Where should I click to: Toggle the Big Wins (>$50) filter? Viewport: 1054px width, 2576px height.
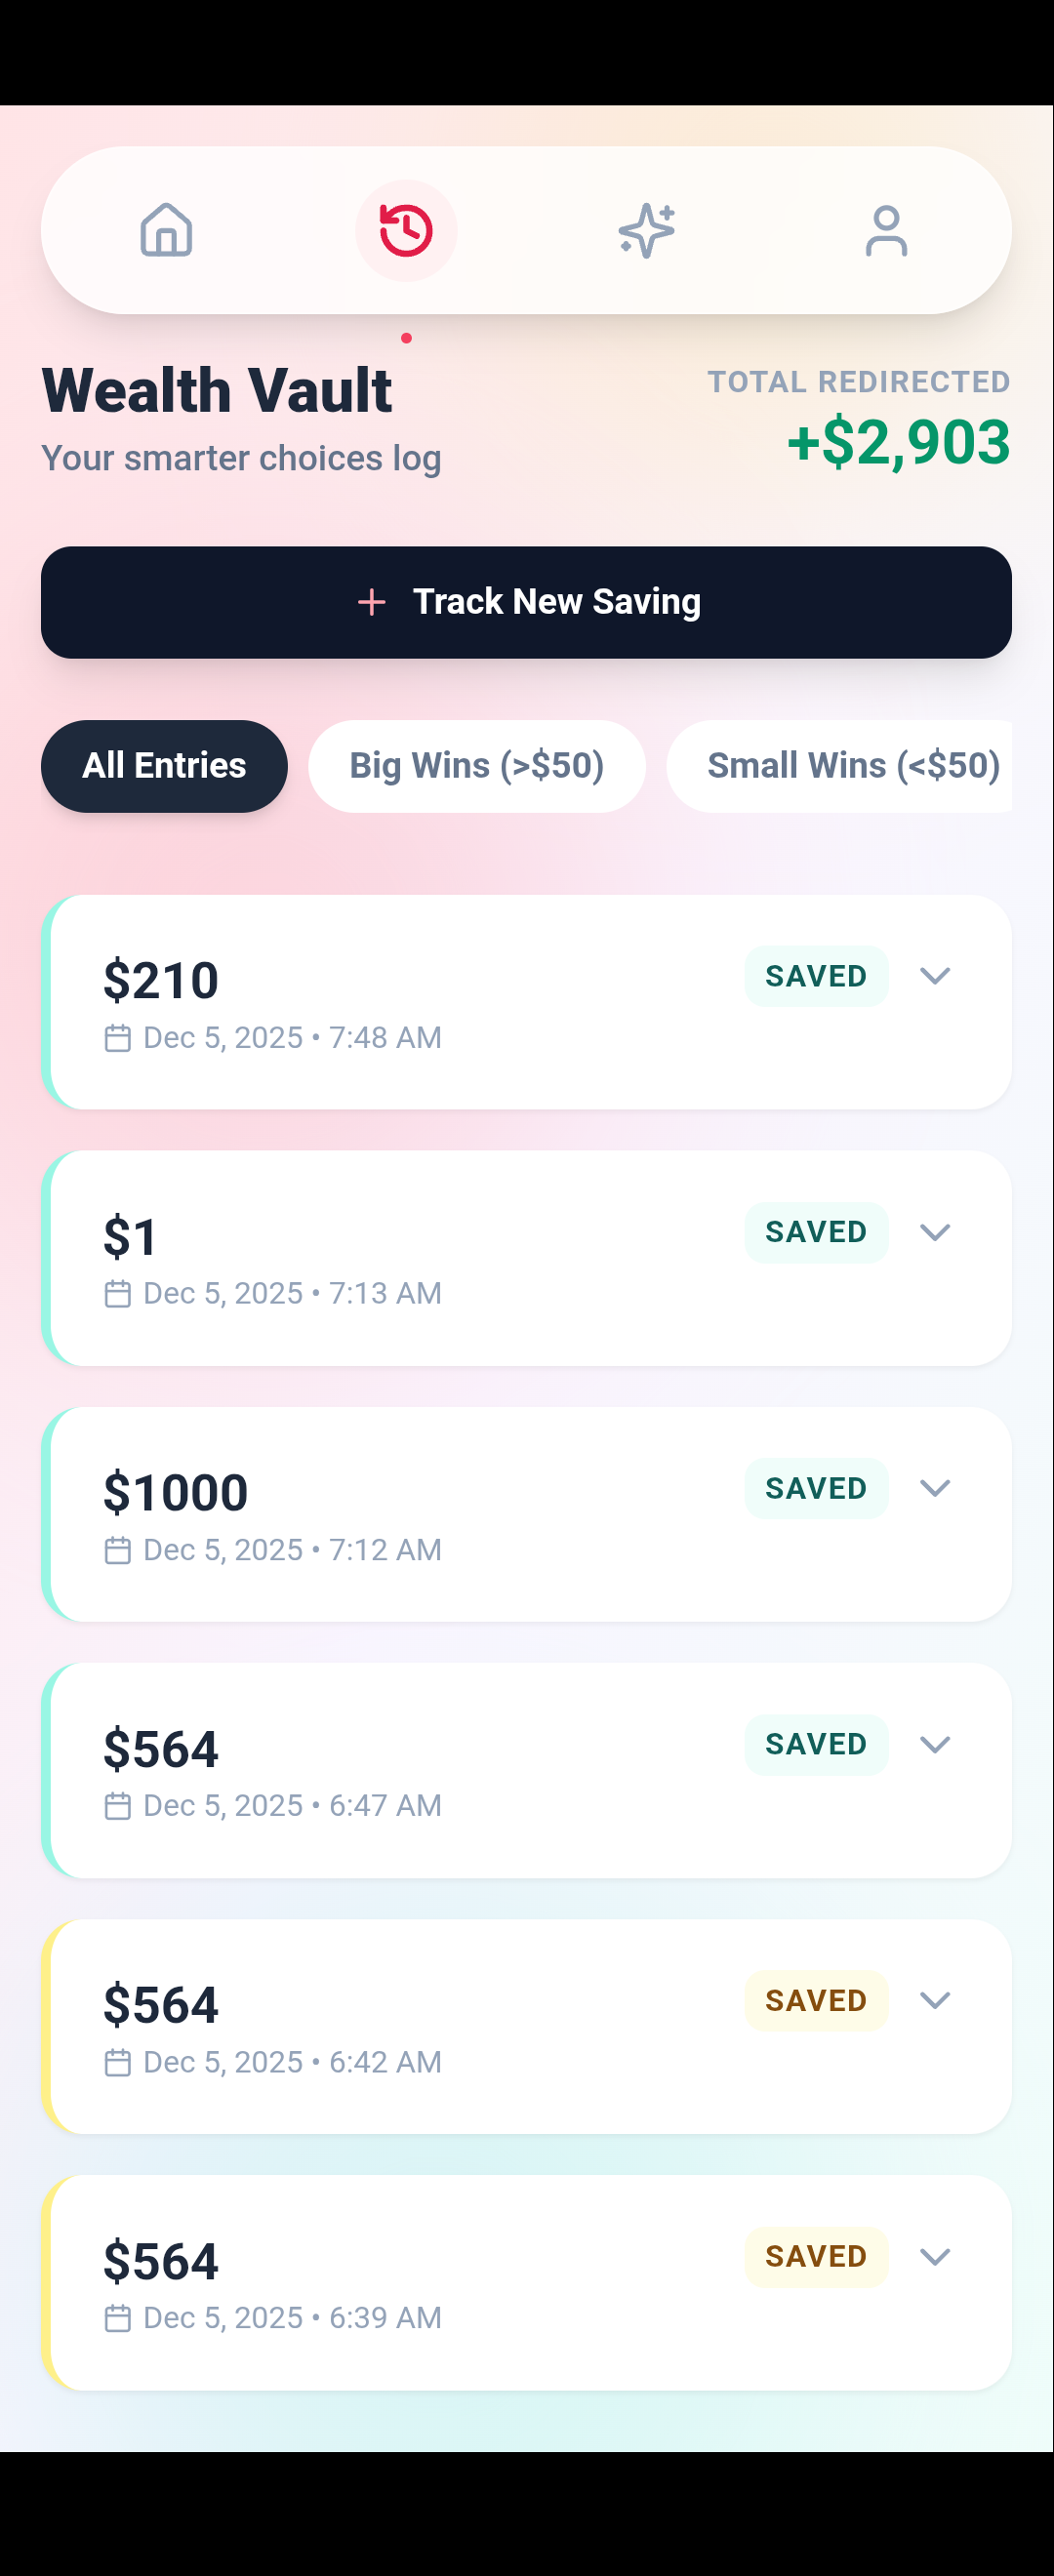(476, 766)
